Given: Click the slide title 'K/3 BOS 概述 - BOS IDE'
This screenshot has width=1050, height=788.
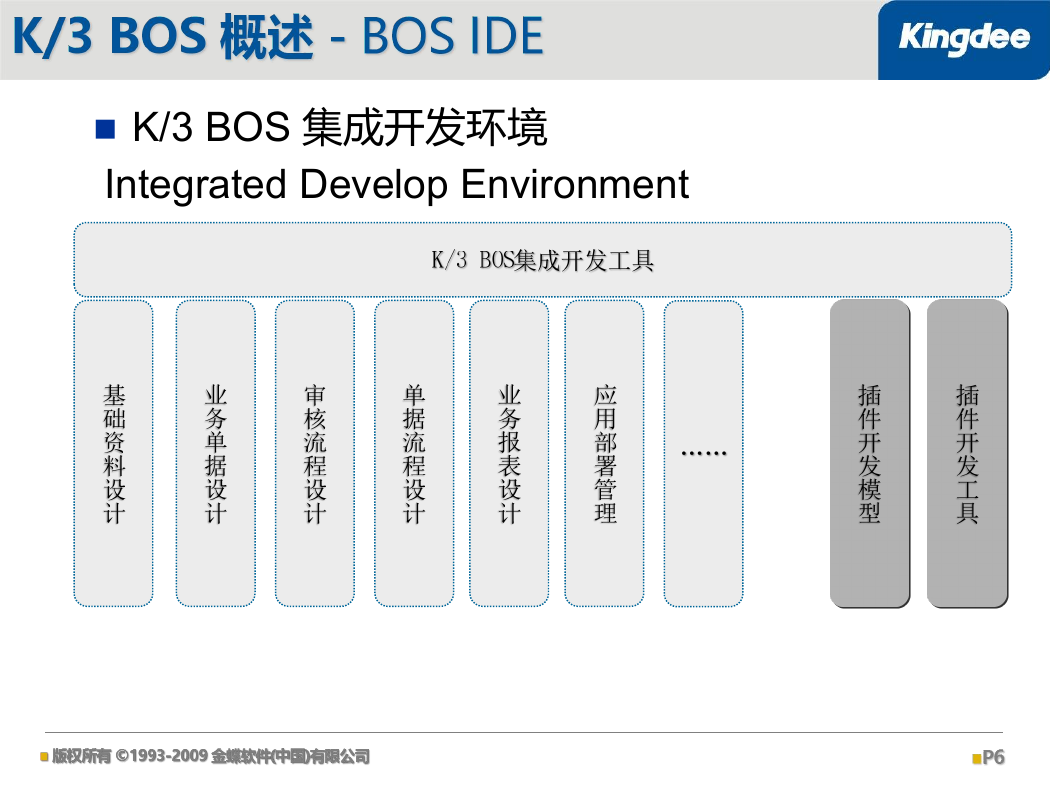Looking at the screenshot, I should point(278,36).
